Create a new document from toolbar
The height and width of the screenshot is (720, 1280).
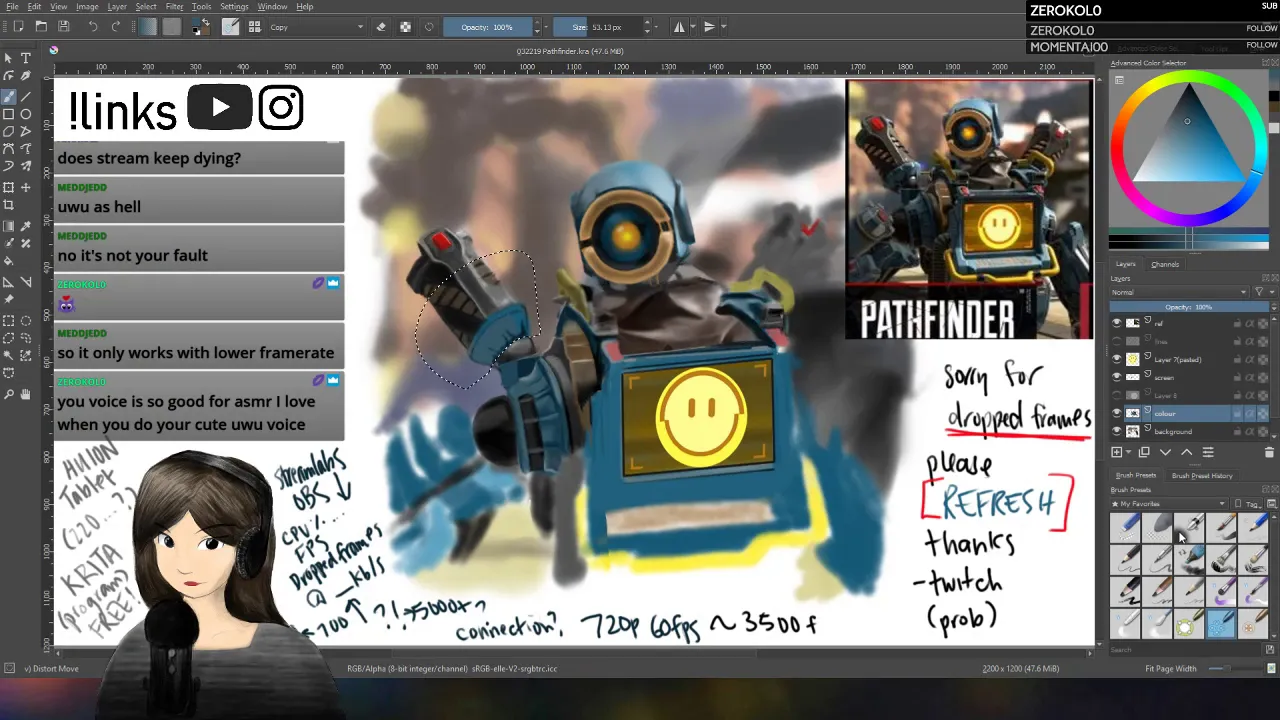click(18, 27)
